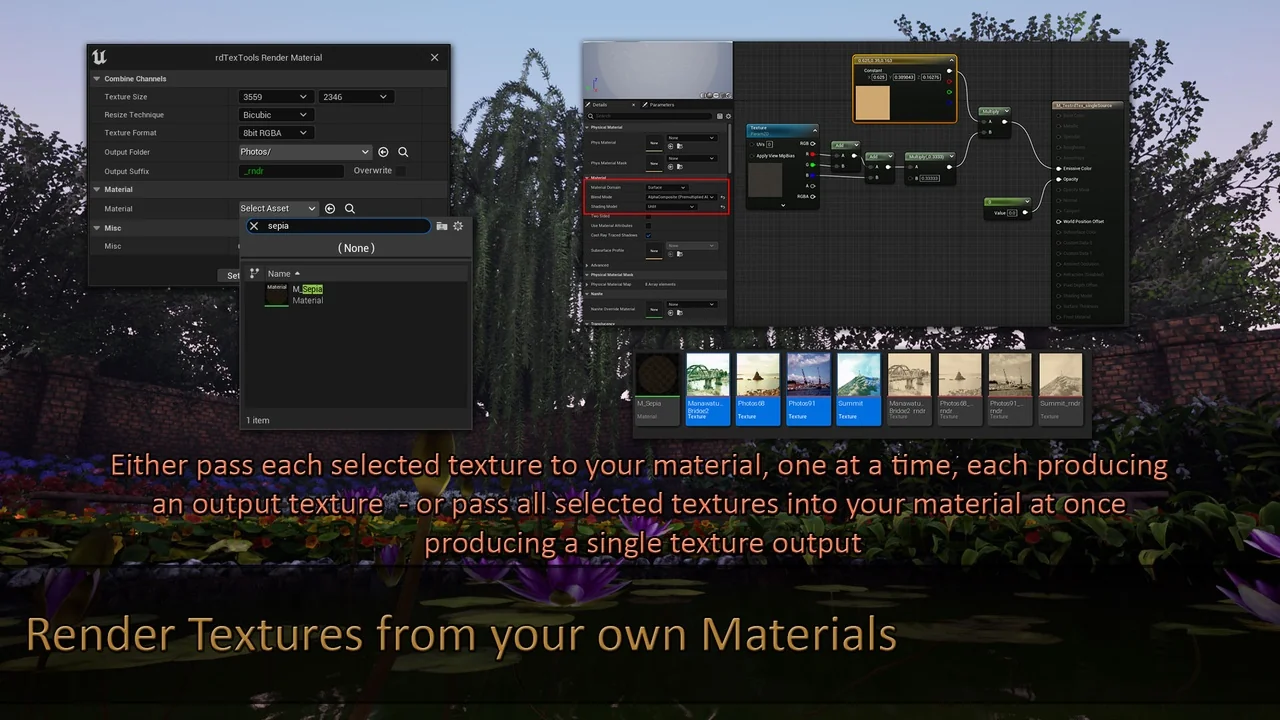Browse to Output Folder with magnifier icon
This screenshot has width=1280, height=720.
[x=403, y=152]
